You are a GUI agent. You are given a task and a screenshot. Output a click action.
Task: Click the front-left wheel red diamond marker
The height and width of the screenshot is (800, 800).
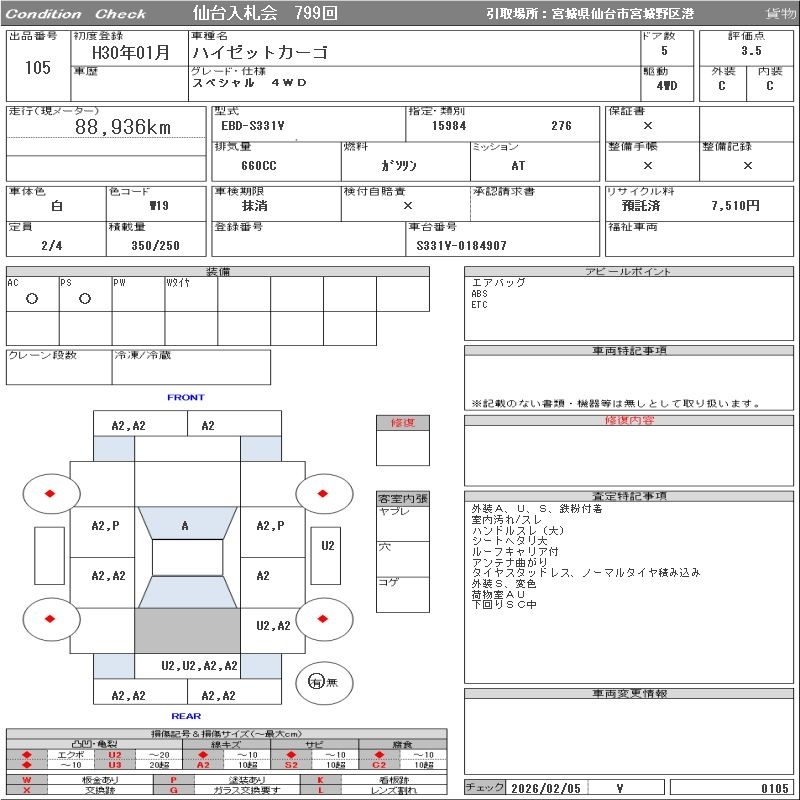[50, 493]
